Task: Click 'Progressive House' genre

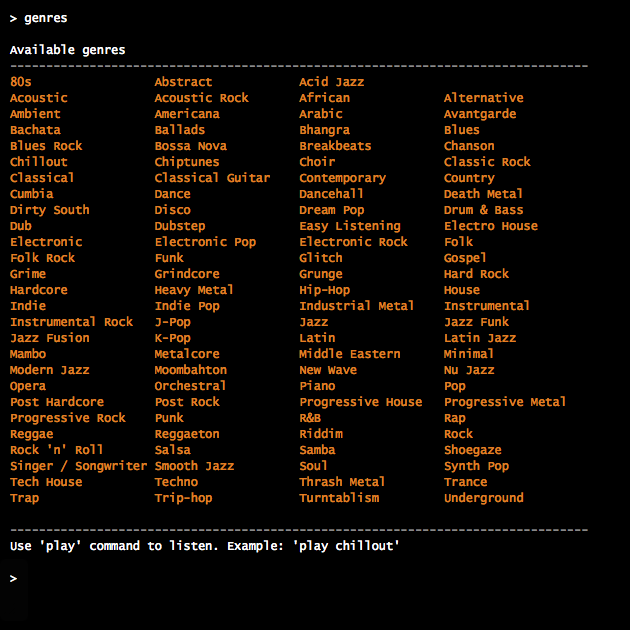Action: pyautogui.click(x=360, y=402)
